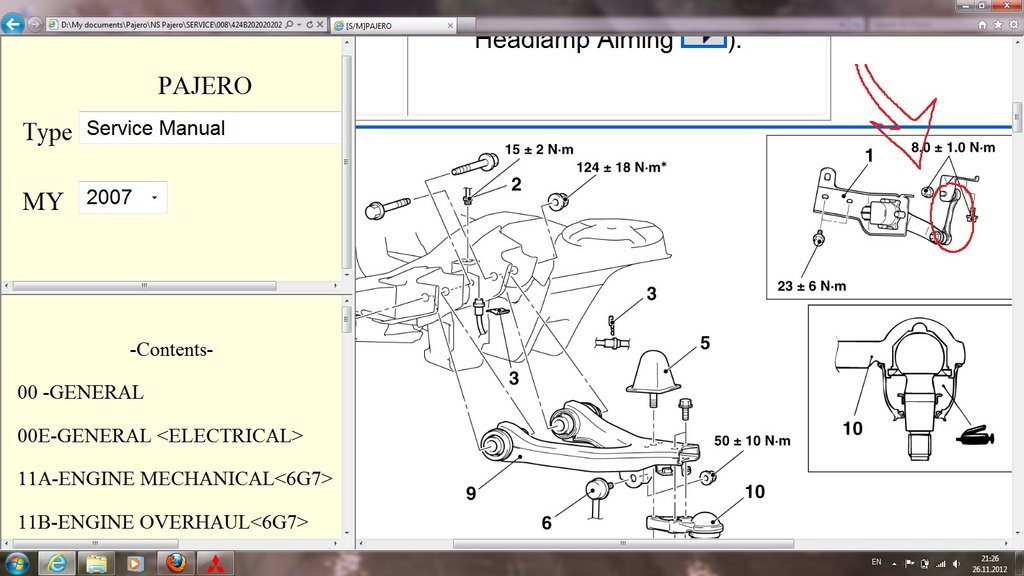The height and width of the screenshot is (576, 1024).
Task: Click part number 9 label in diagram
Action: point(471,494)
